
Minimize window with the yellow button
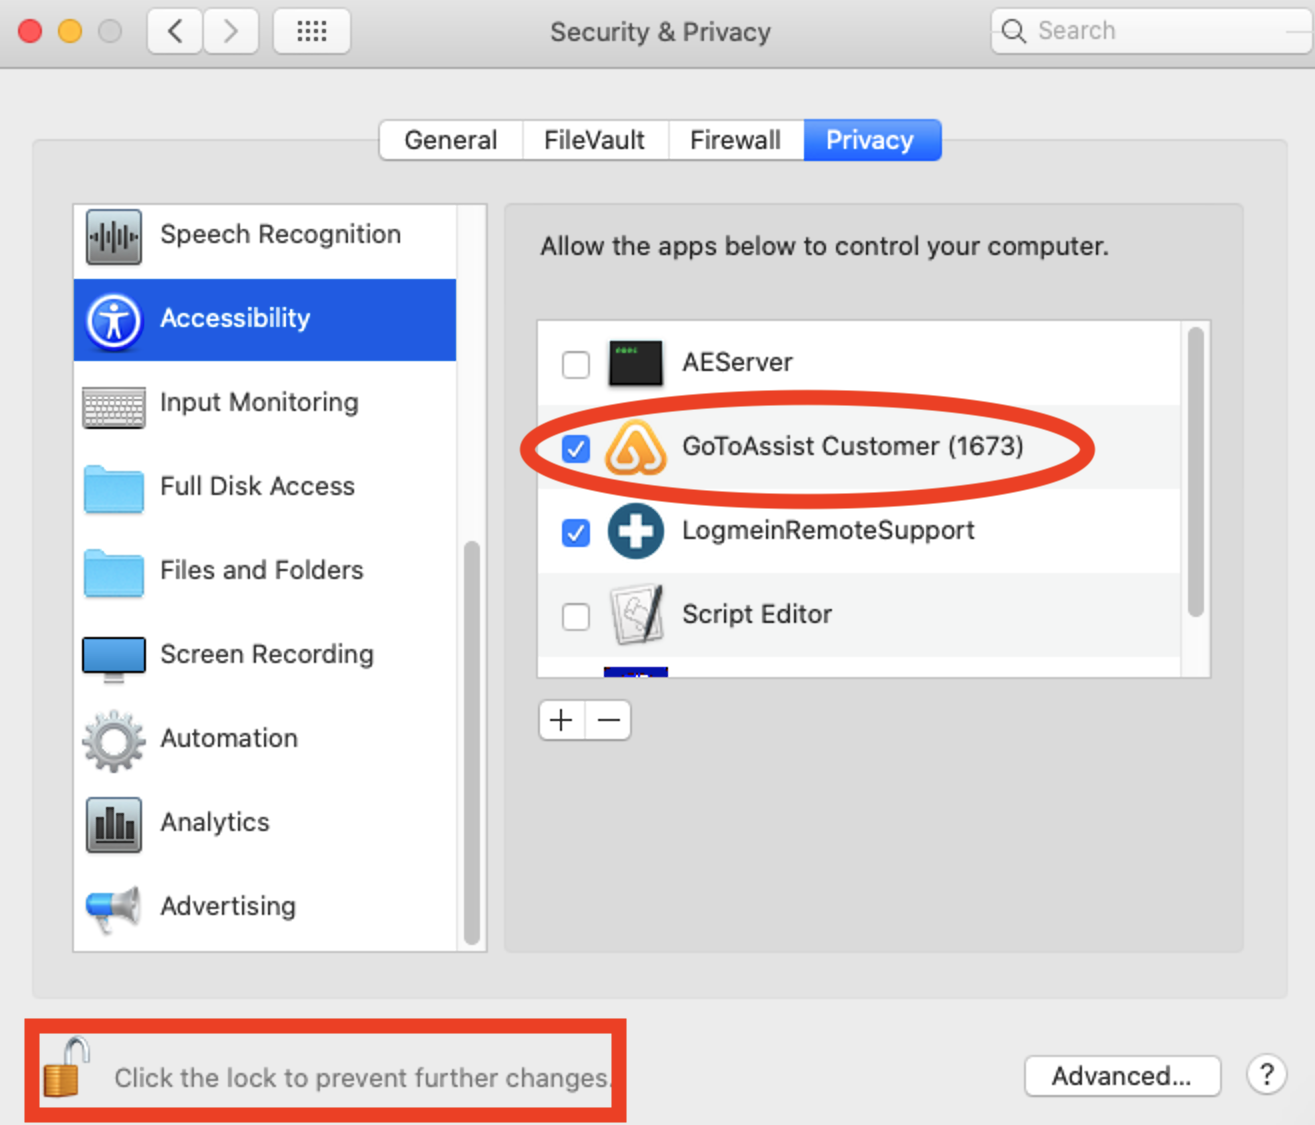click(x=70, y=31)
